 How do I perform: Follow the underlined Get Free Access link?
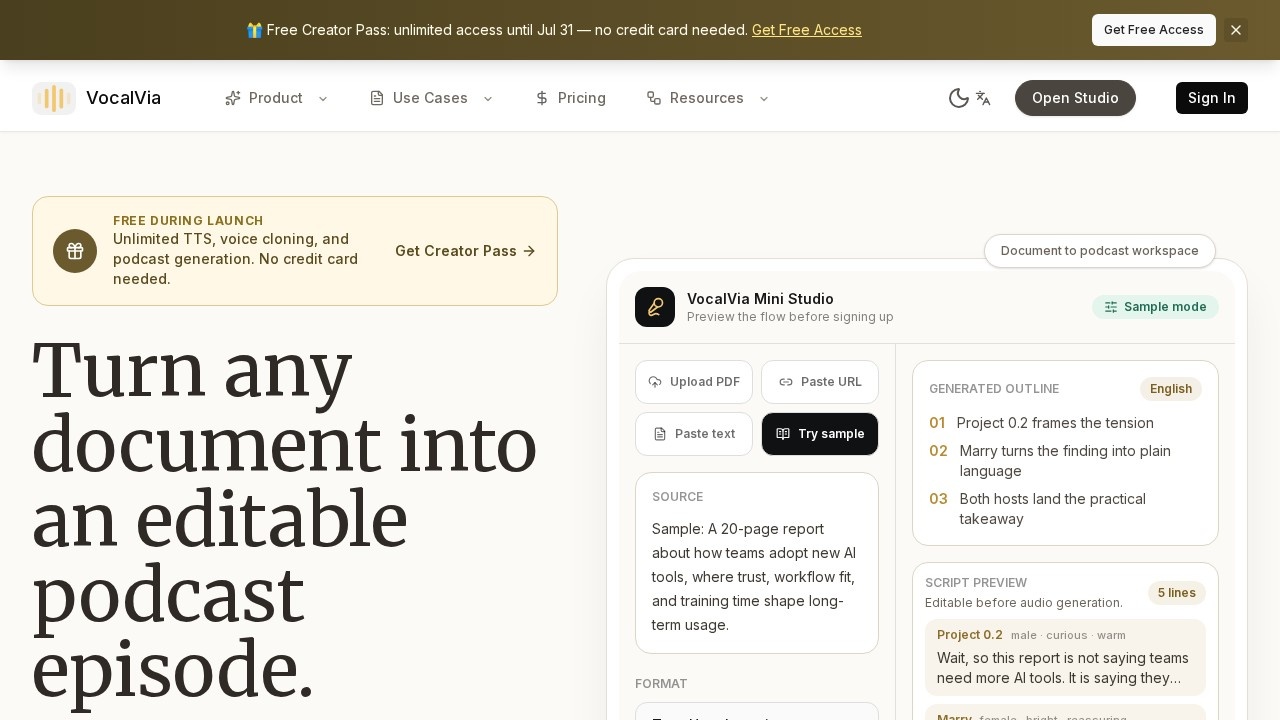tap(807, 30)
